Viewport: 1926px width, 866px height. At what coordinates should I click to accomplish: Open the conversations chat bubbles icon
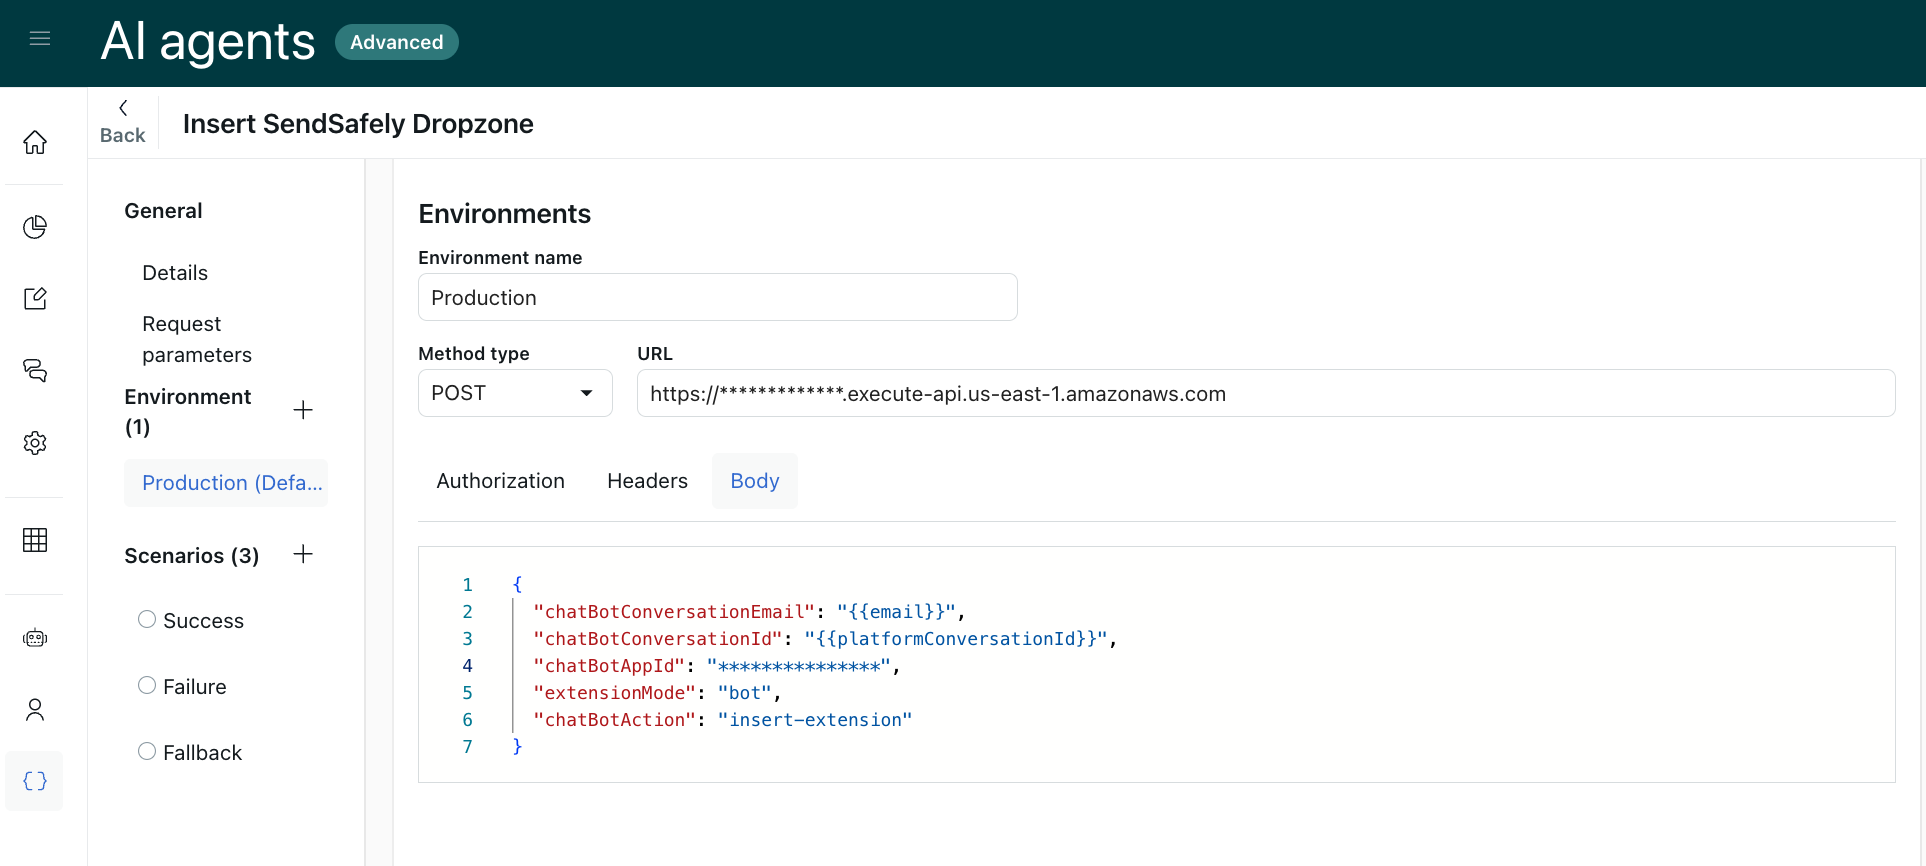pyautogui.click(x=35, y=371)
